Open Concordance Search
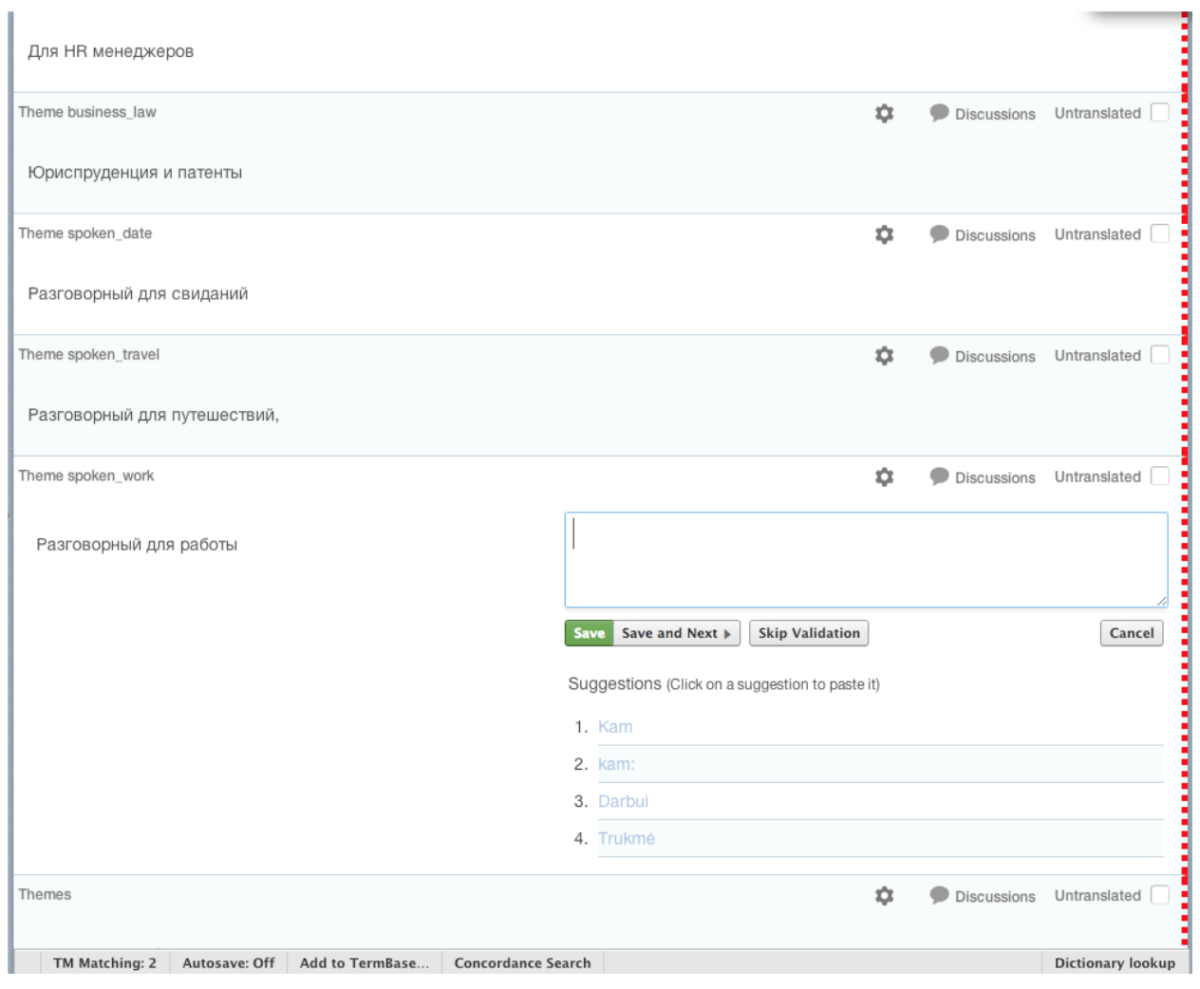 (x=522, y=963)
